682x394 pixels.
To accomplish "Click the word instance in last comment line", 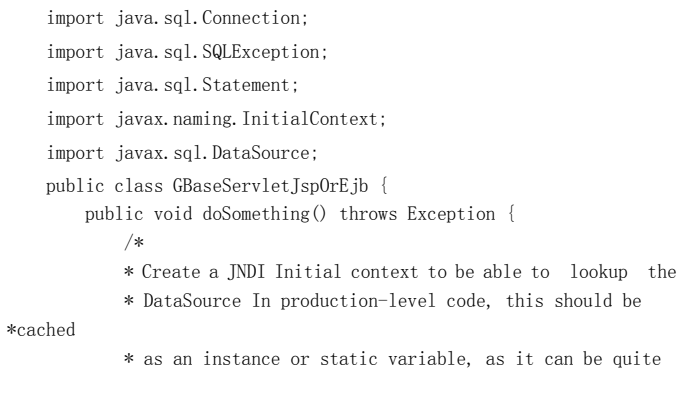I will click(241, 359).
